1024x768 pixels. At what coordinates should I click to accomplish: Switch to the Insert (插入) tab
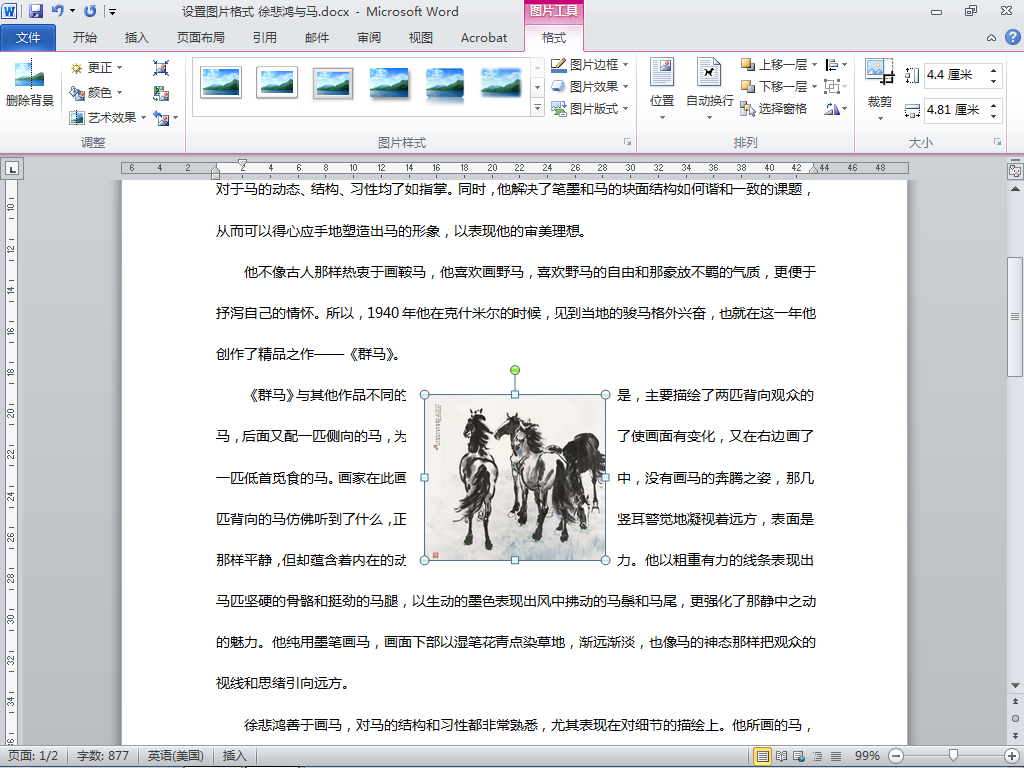click(136, 37)
